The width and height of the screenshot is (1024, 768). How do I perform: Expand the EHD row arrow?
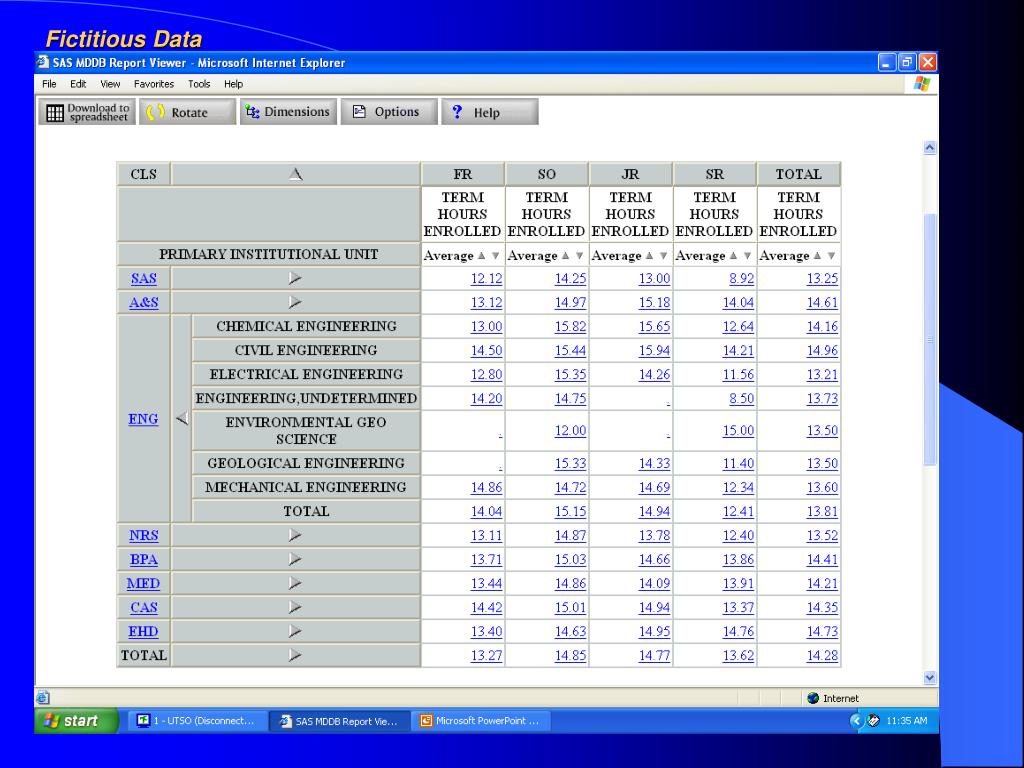(x=295, y=632)
